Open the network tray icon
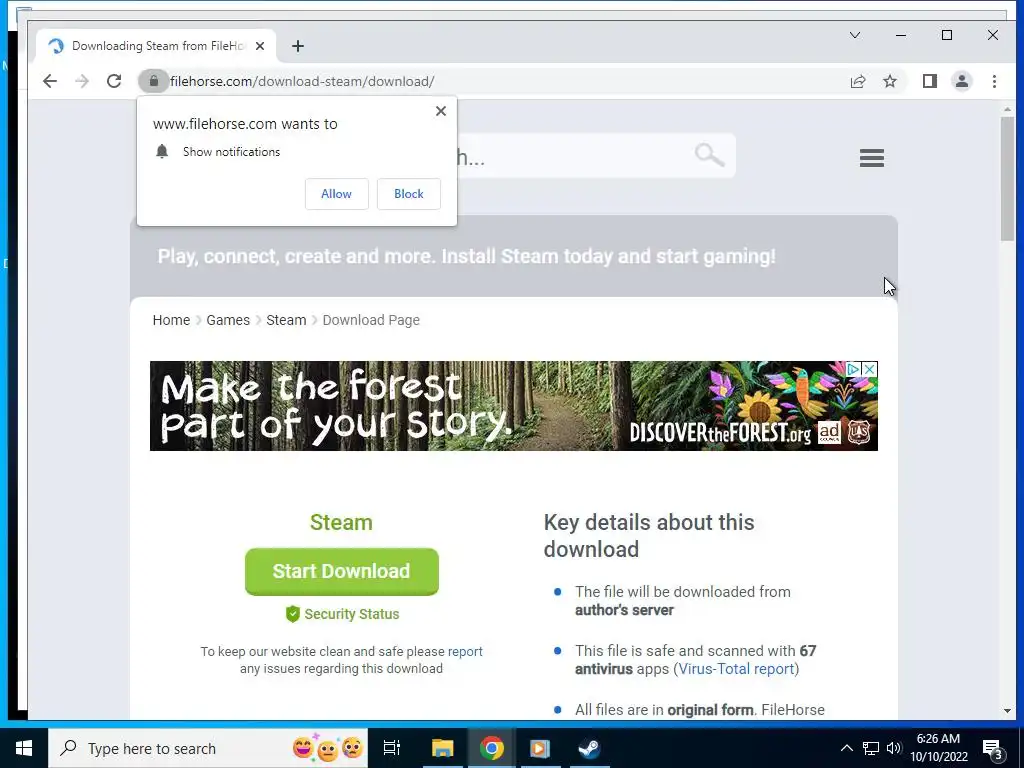The height and width of the screenshot is (768, 1024). (871, 748)
